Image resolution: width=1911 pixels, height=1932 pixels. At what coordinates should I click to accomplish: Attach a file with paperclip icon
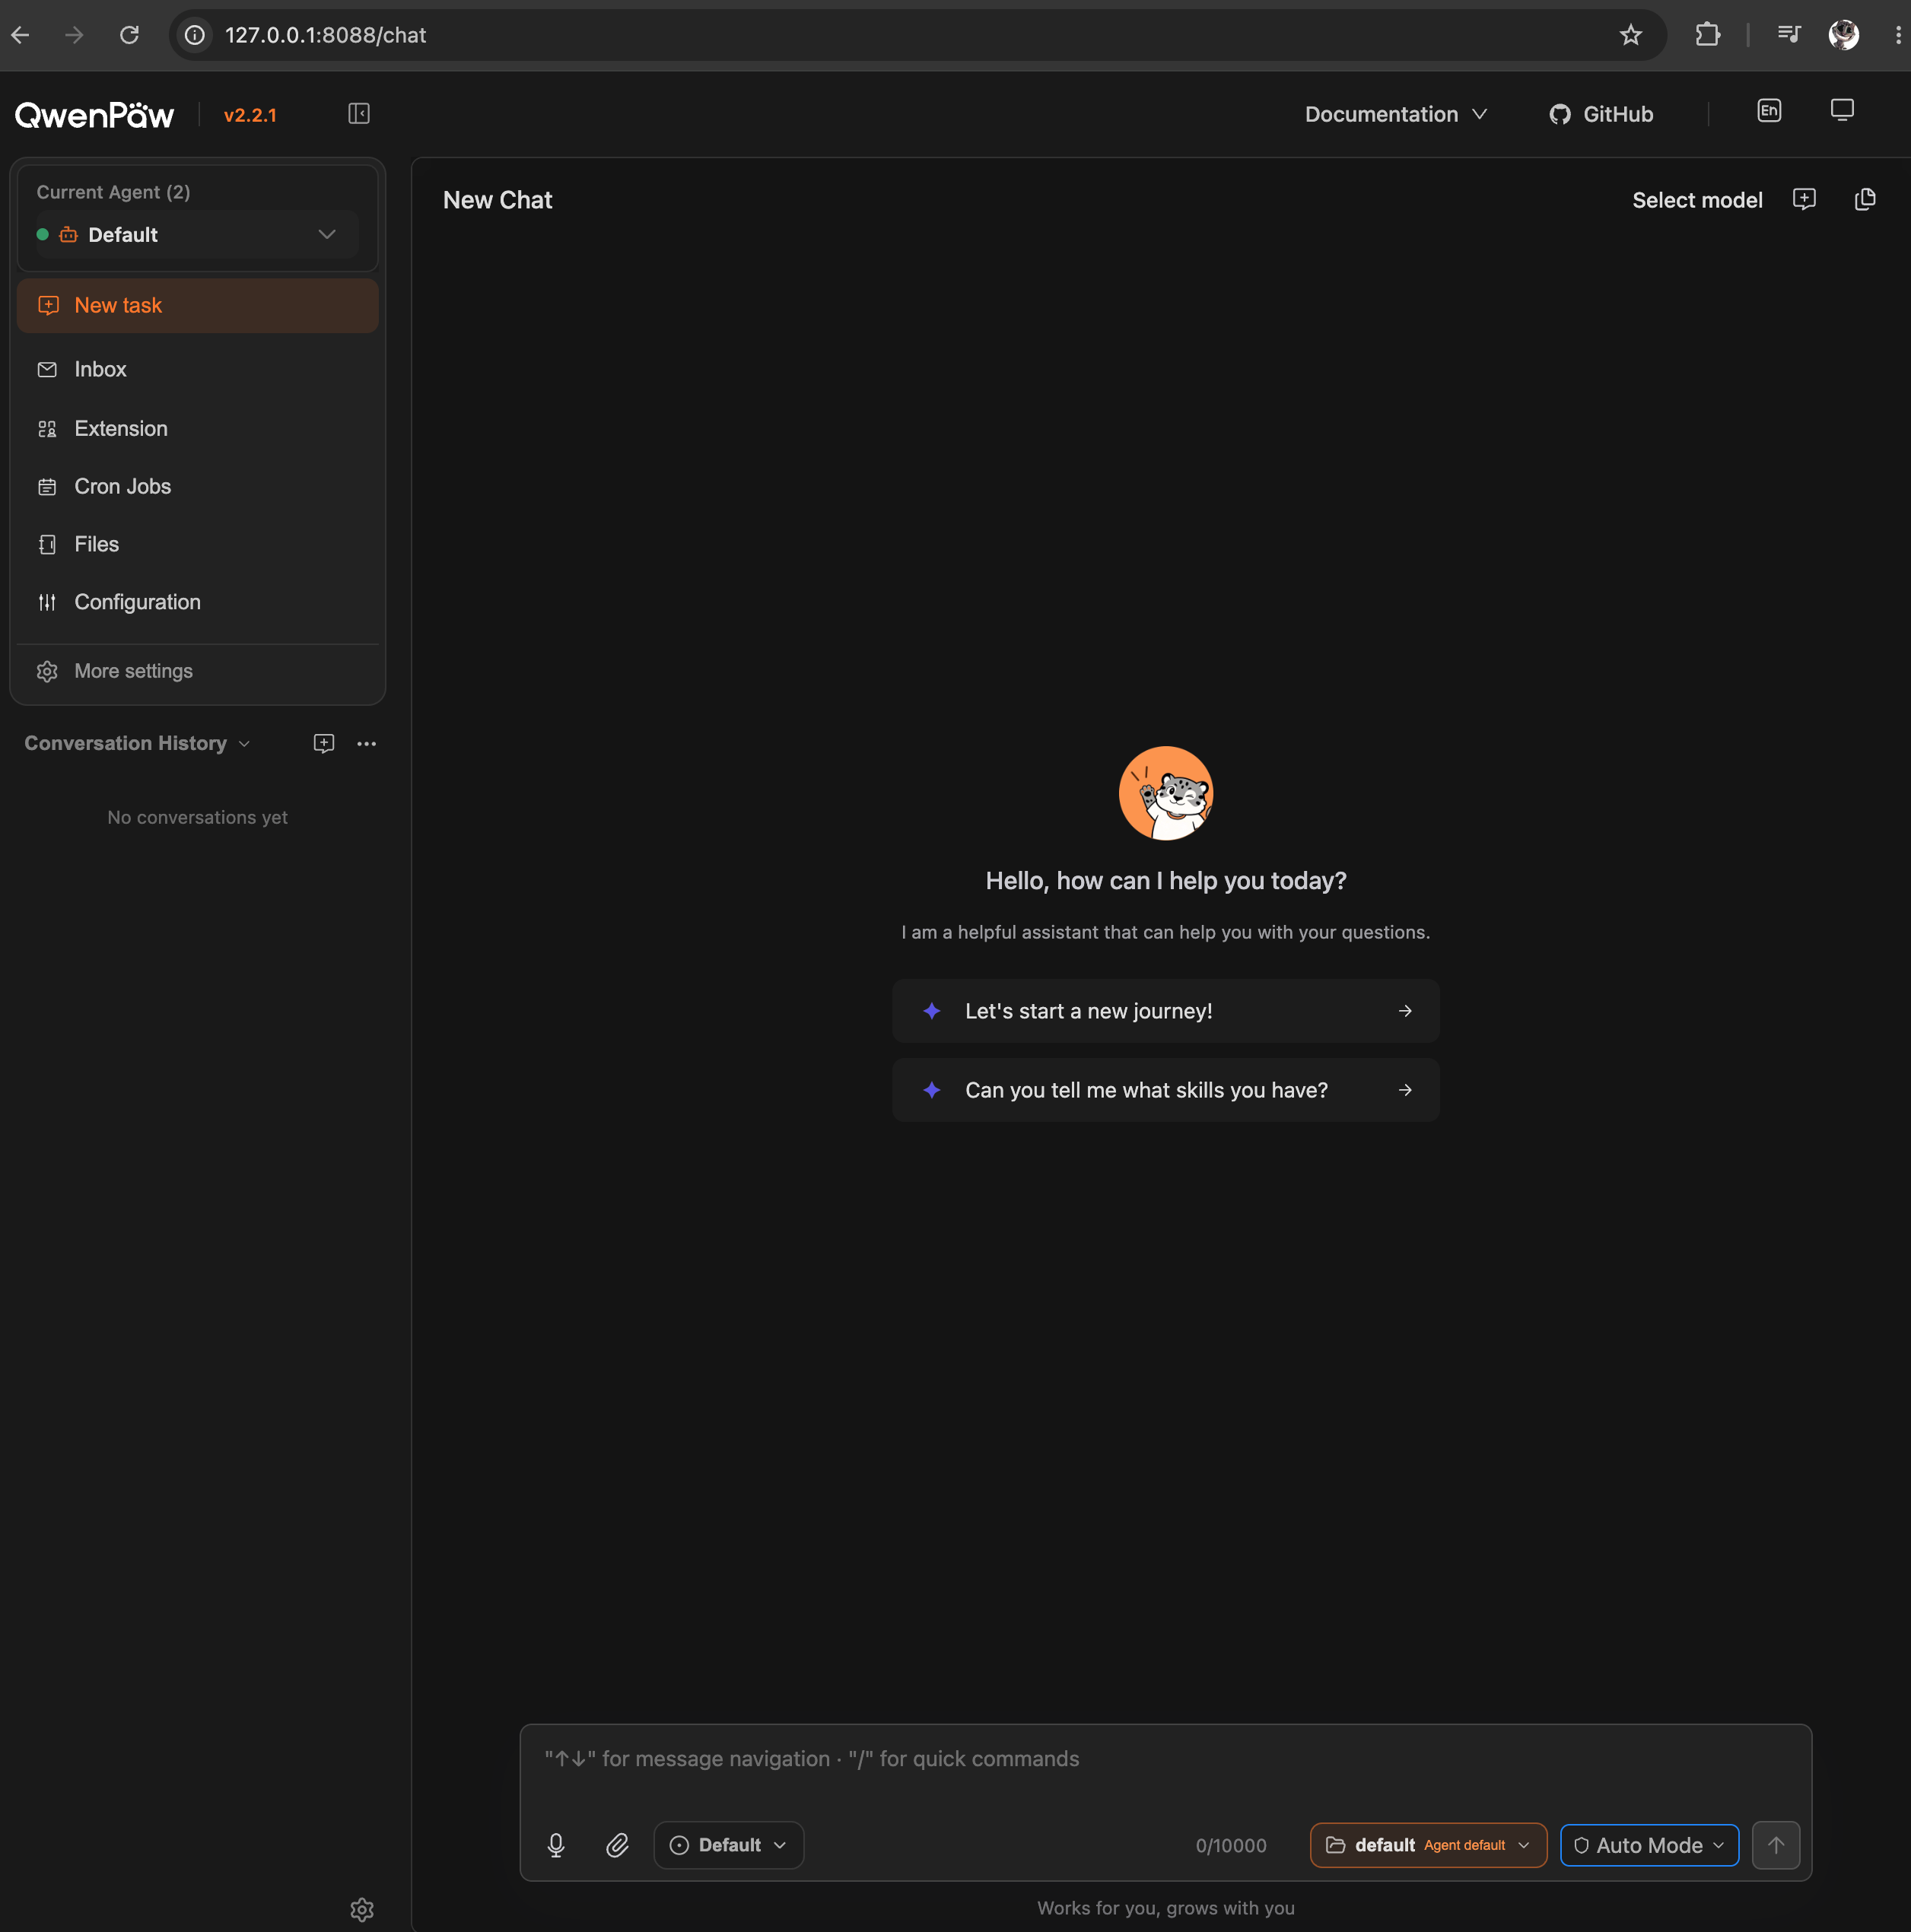(x=618, y=1845)
